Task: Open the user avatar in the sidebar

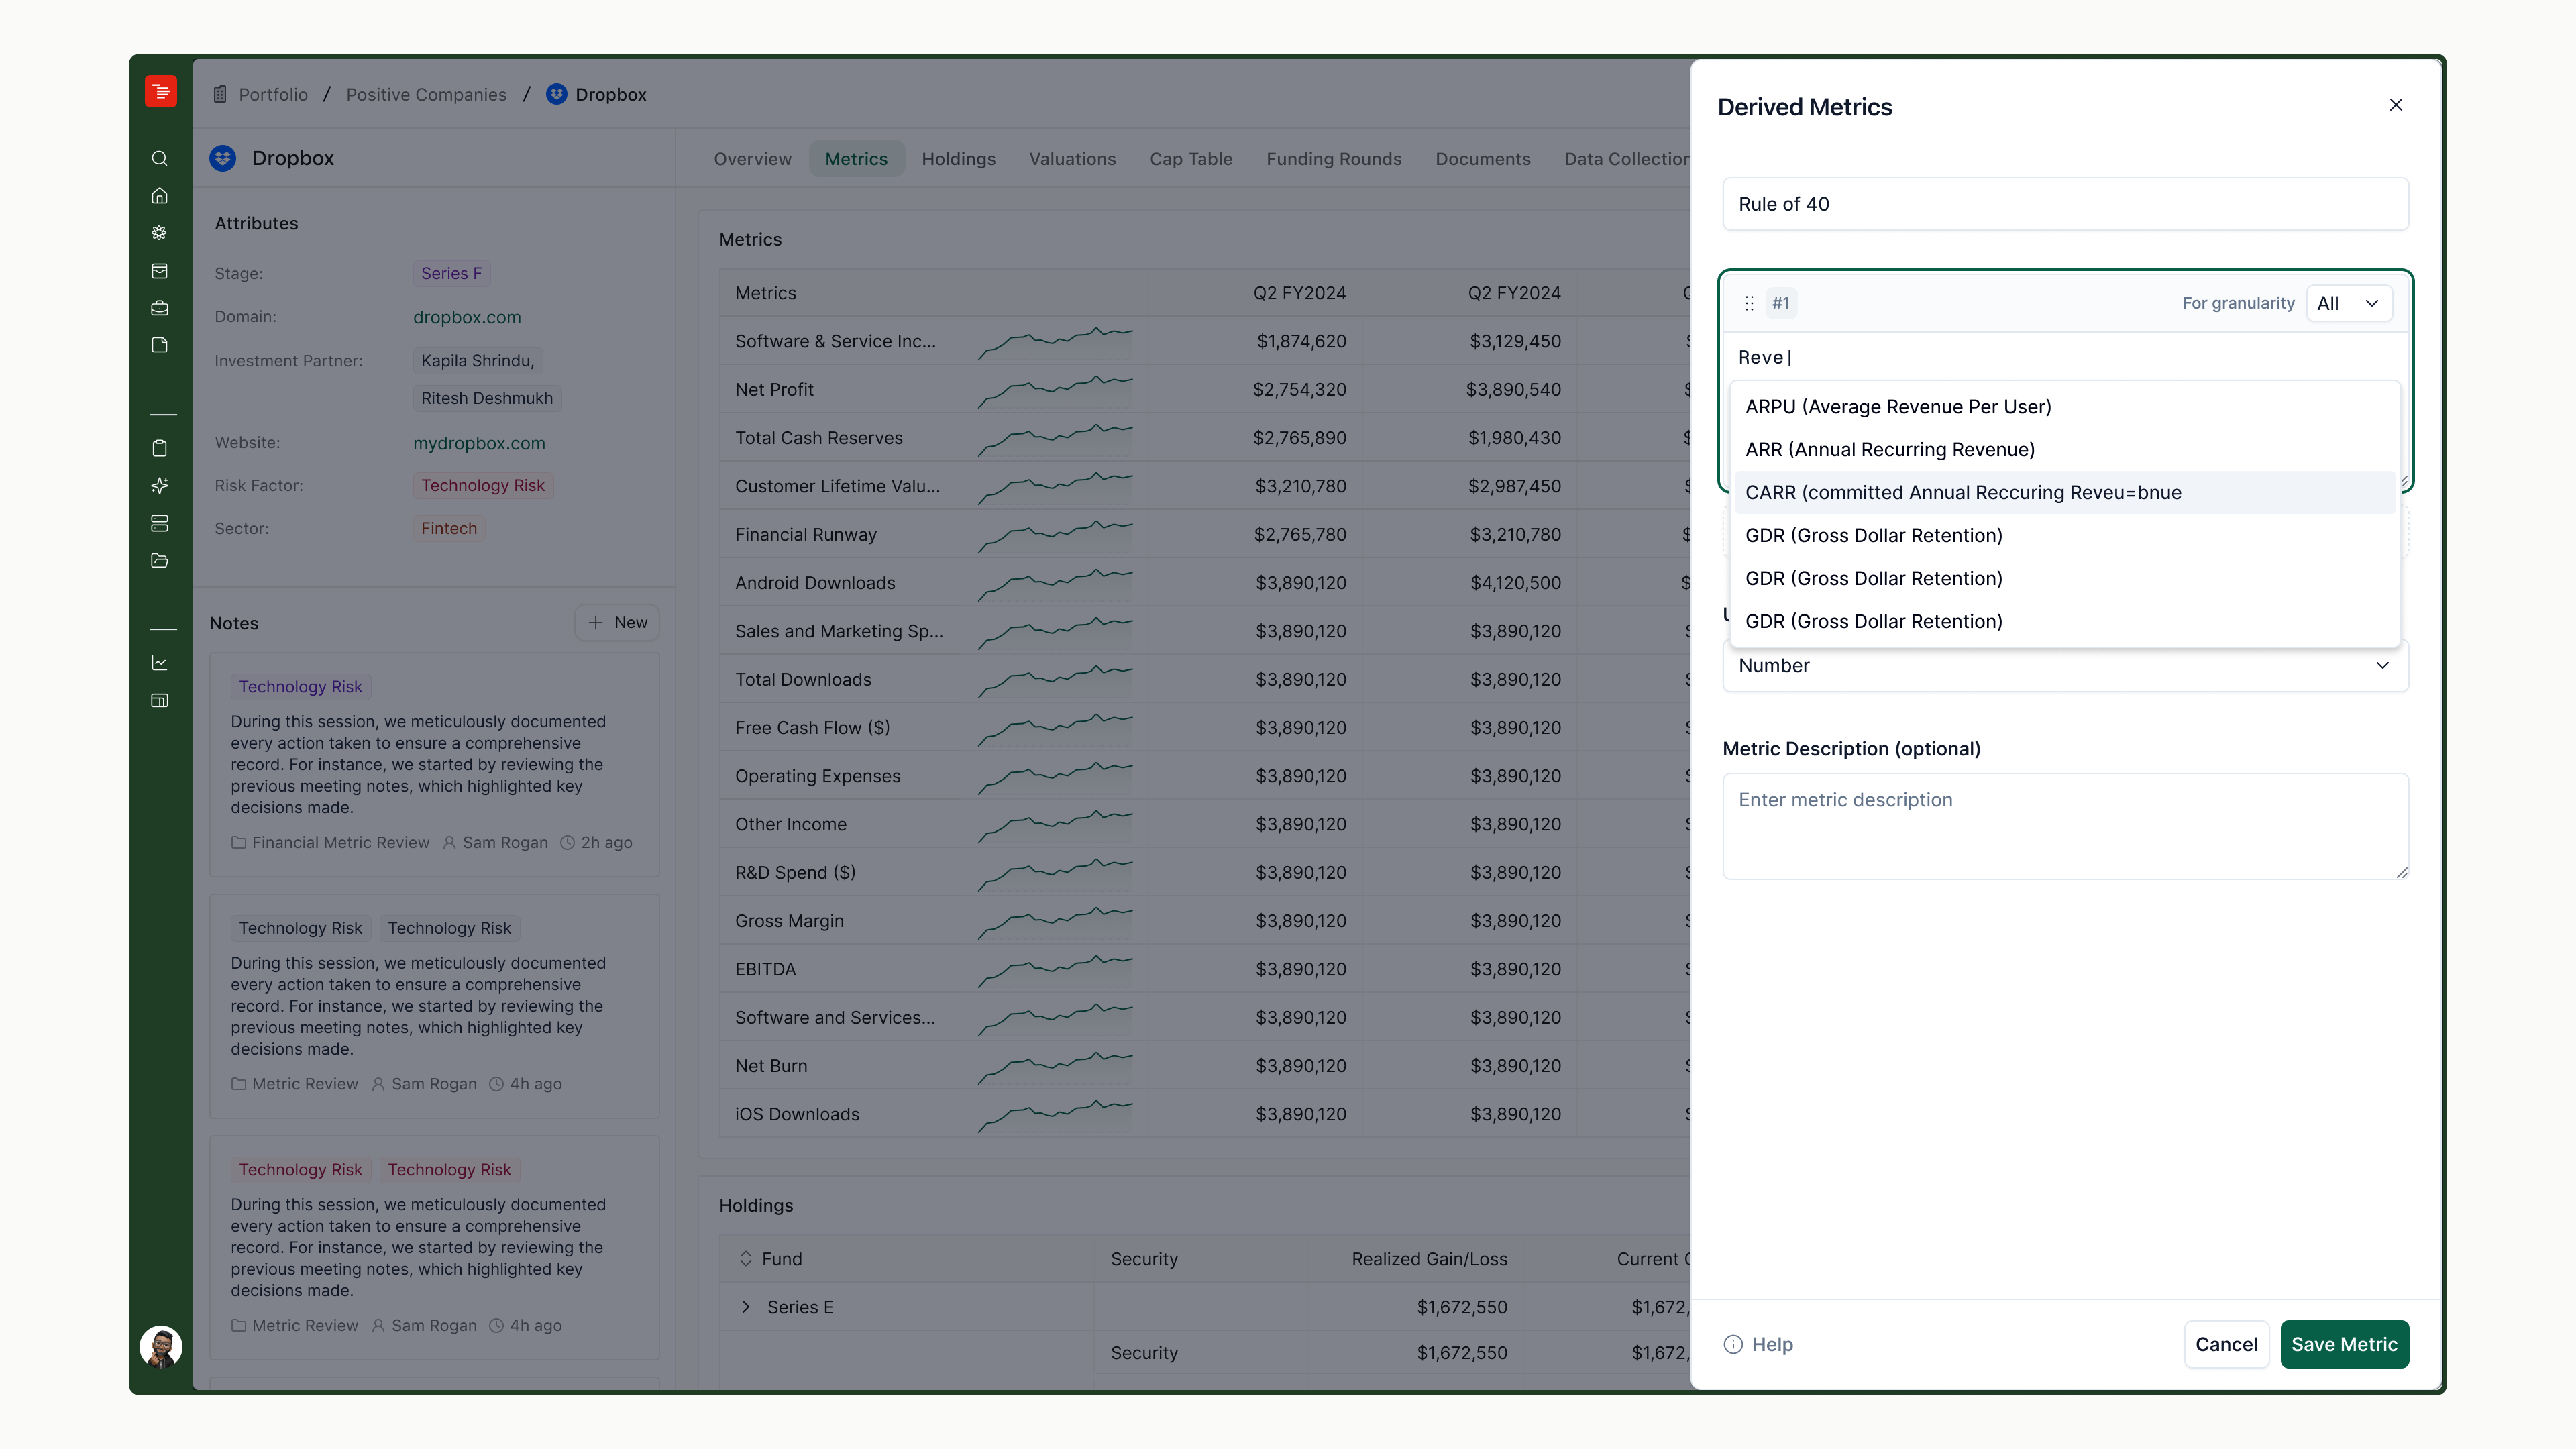Action: (161, 1346)
